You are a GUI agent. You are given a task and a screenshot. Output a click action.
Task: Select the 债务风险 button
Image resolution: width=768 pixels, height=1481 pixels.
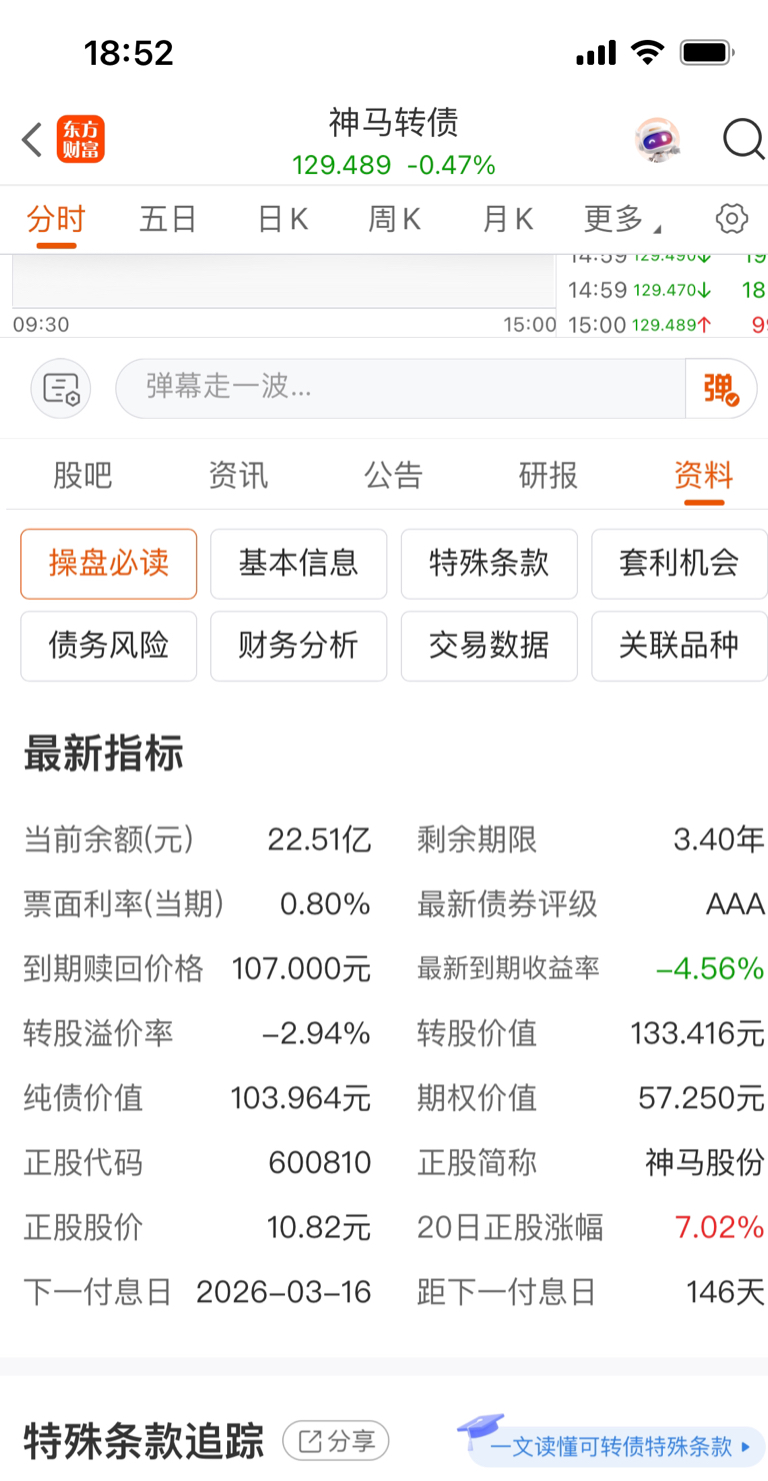point(109,646)
